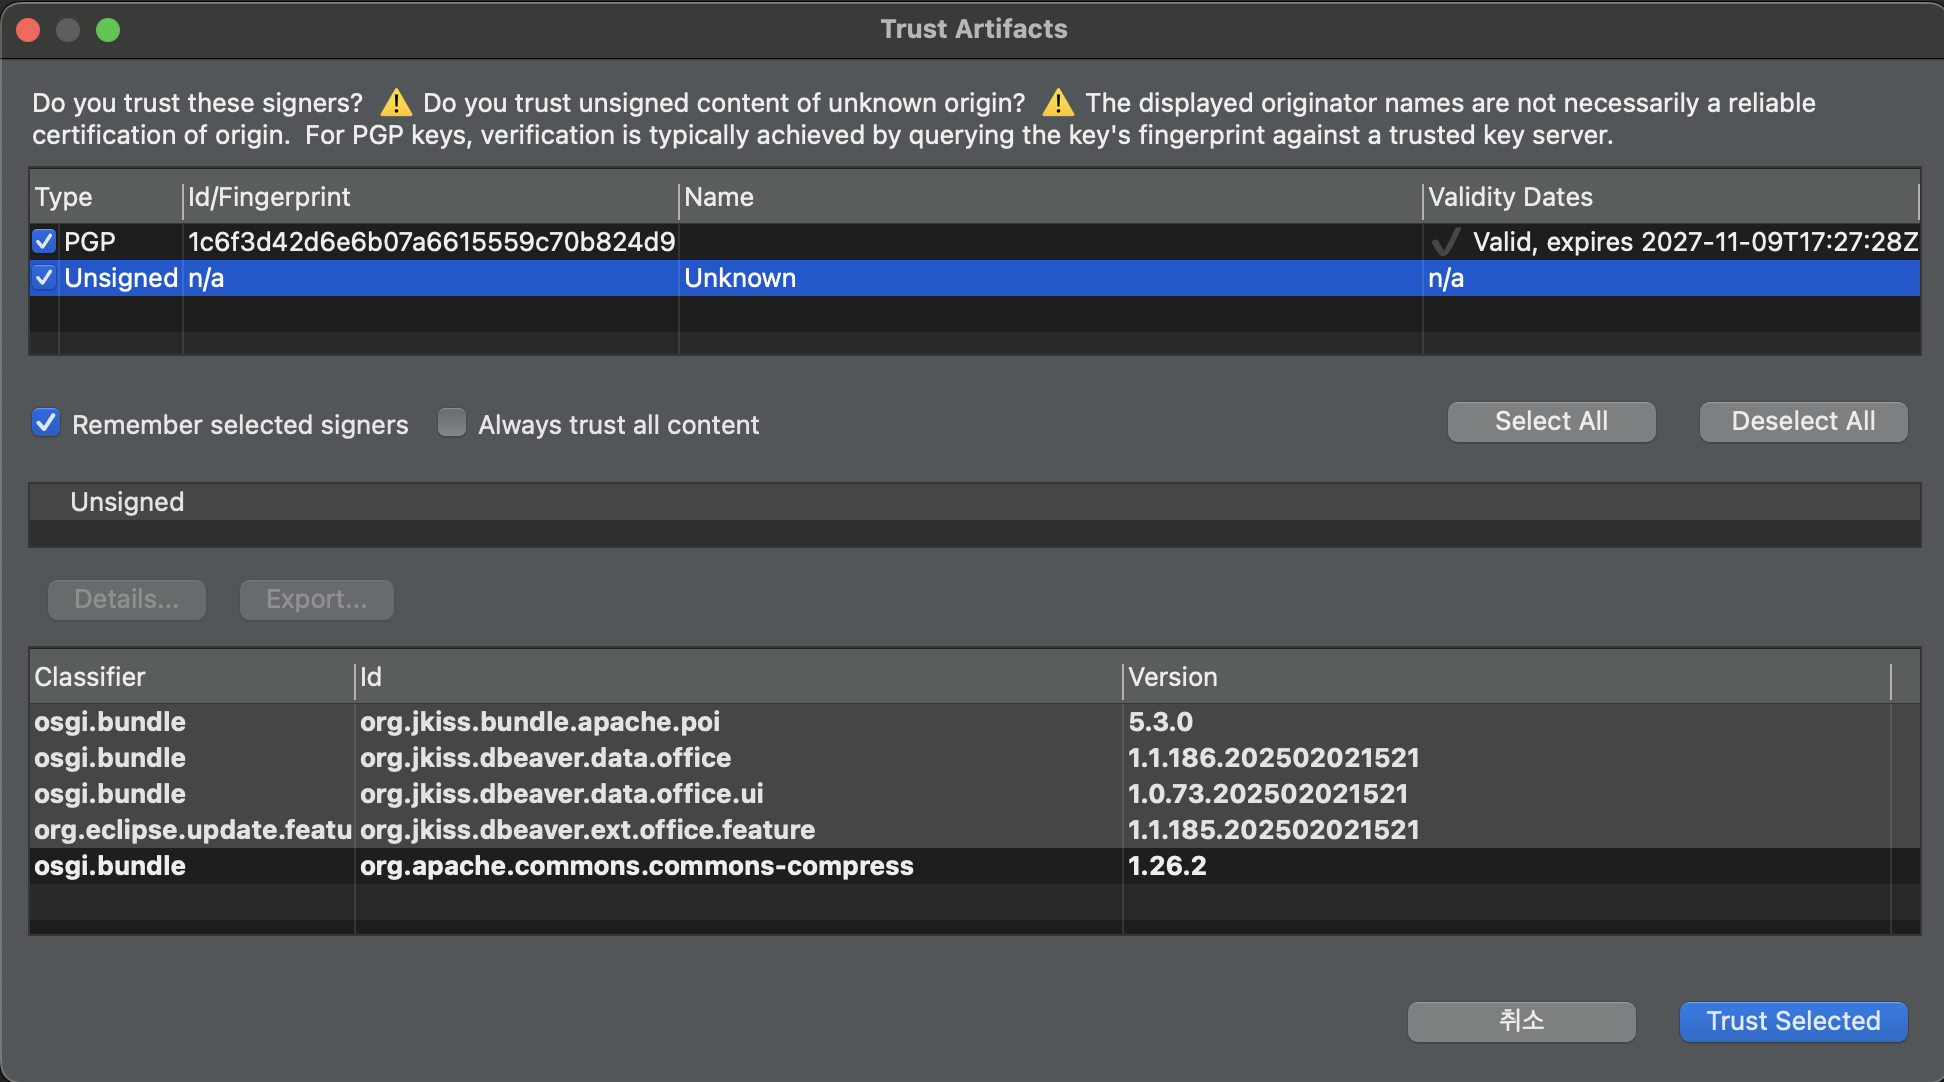The image size is (1944, 1082).
Task: Uncheck the PGP signer checkbox
Action: (x=44, y=241)
